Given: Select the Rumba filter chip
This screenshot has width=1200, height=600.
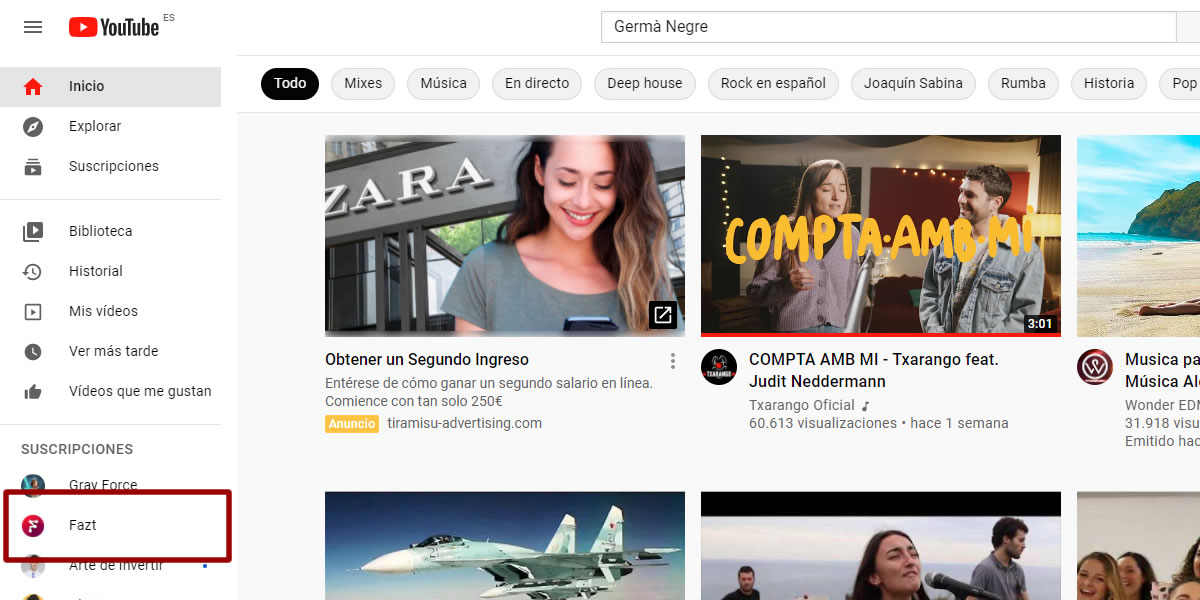Looking at the screenshot, I should (1023, 83).
